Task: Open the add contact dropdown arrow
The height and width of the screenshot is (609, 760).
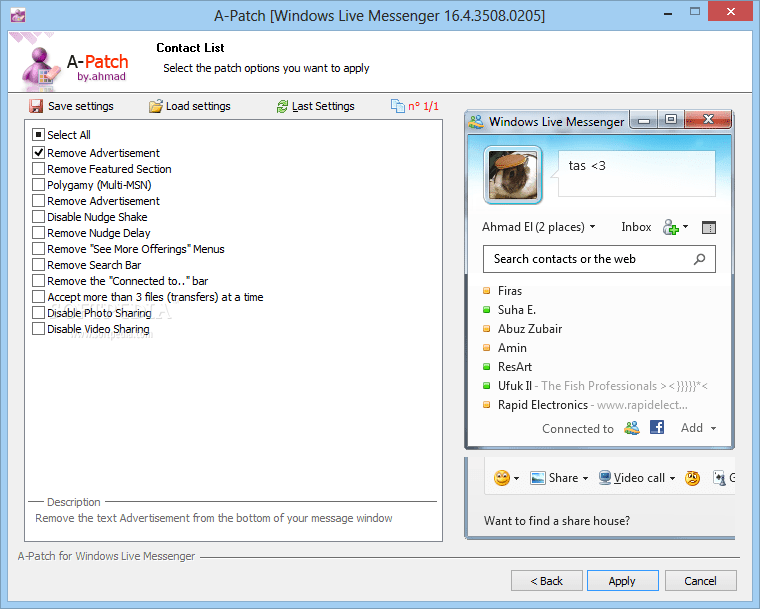Action: [685, 226]
